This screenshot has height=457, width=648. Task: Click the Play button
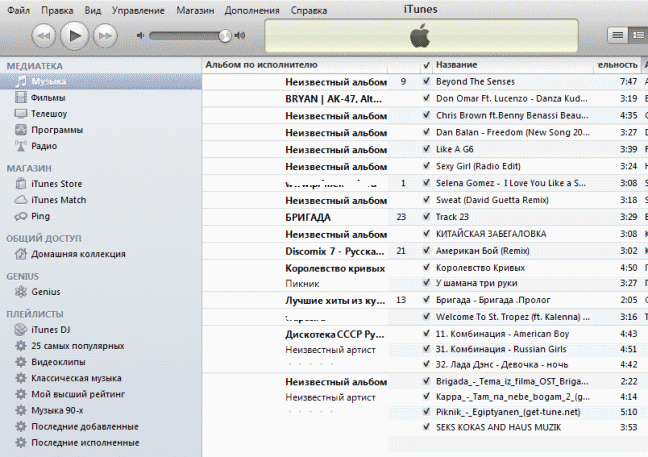point(74,36)
